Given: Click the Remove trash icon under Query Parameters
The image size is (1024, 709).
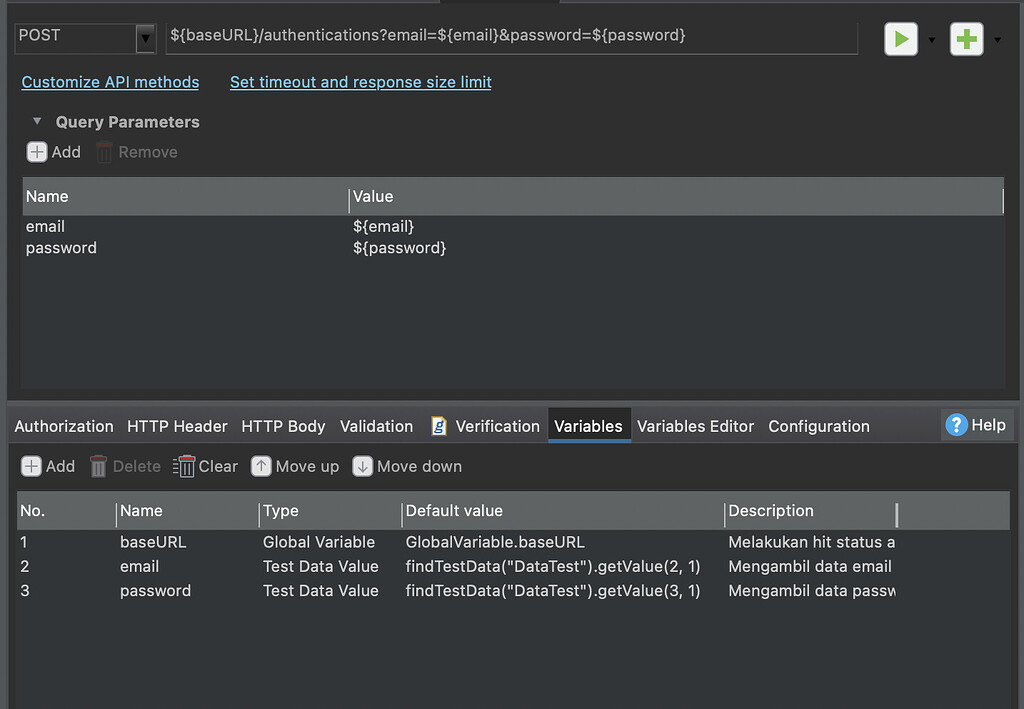Looking at the screenshot, I should [x=104, y=152].
